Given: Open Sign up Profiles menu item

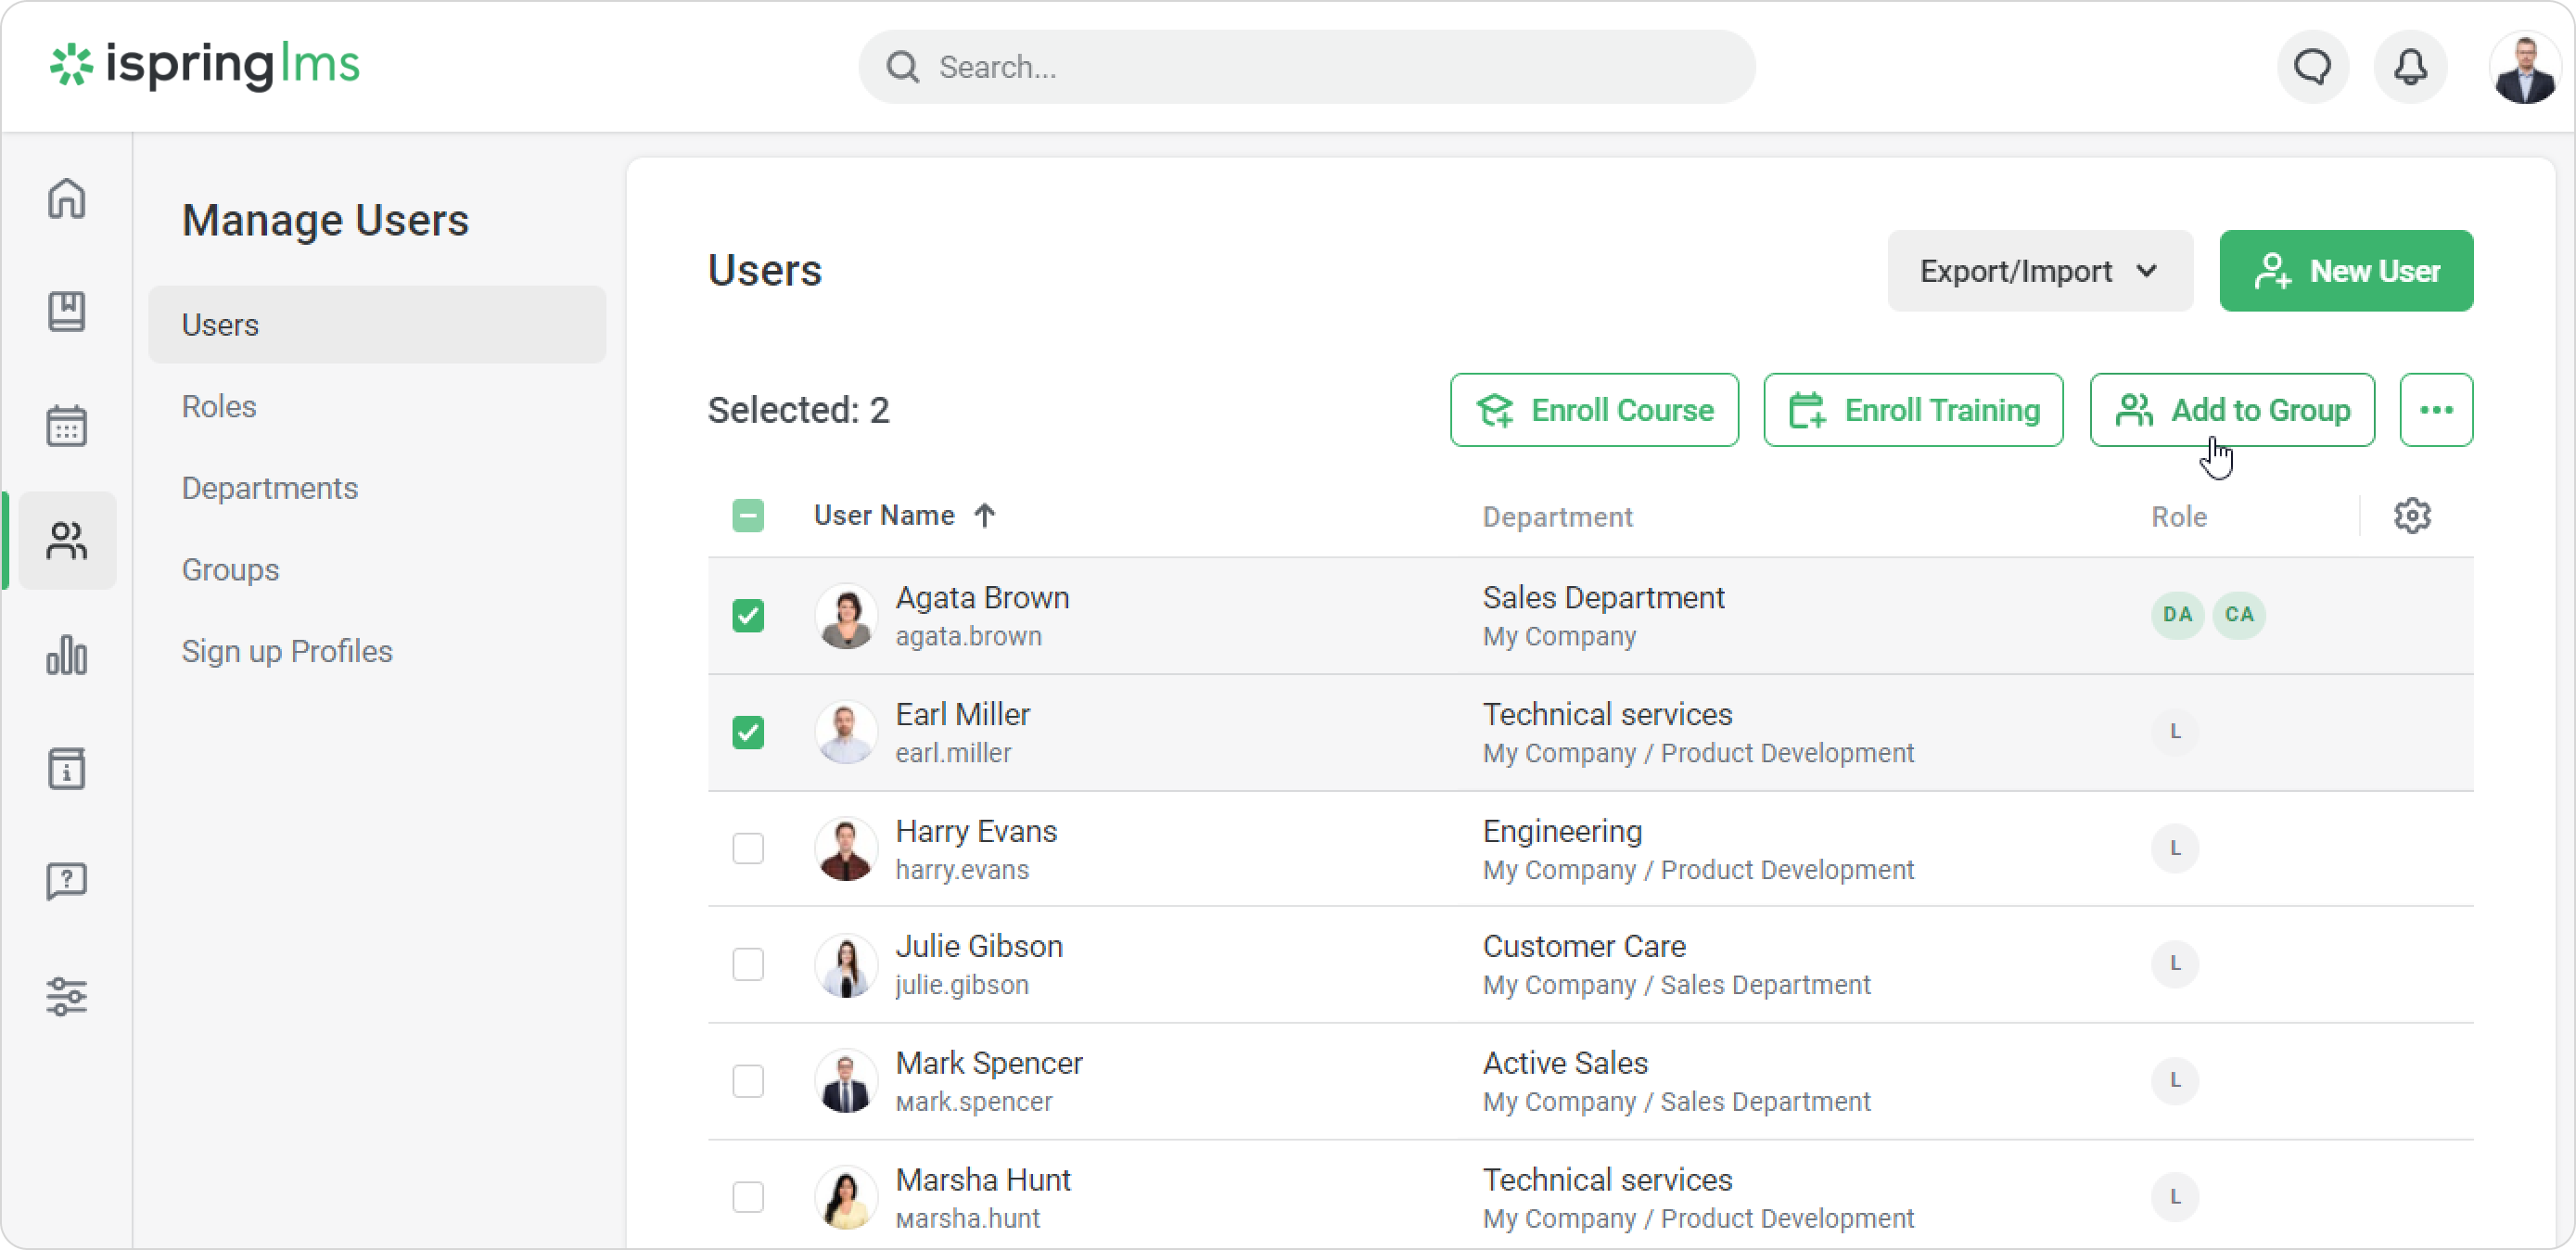Looking at the screenshot, I should 287,651.
